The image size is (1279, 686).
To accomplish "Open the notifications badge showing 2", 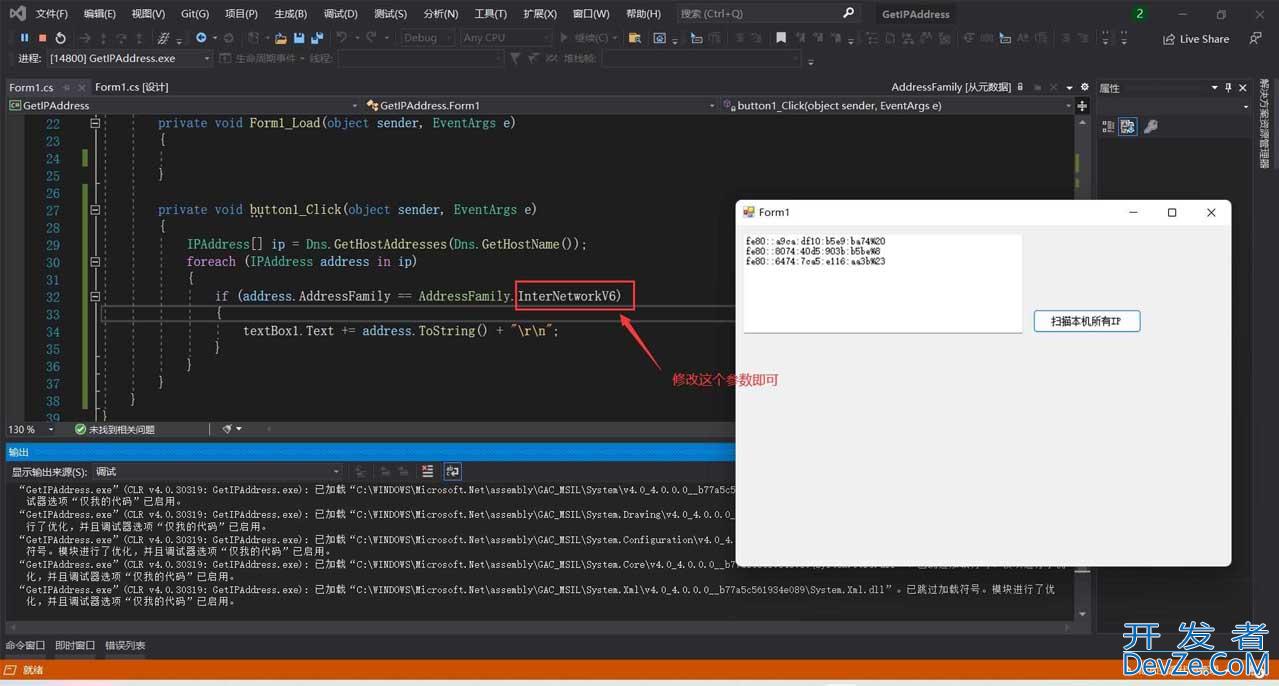I will pos(1139,14).
